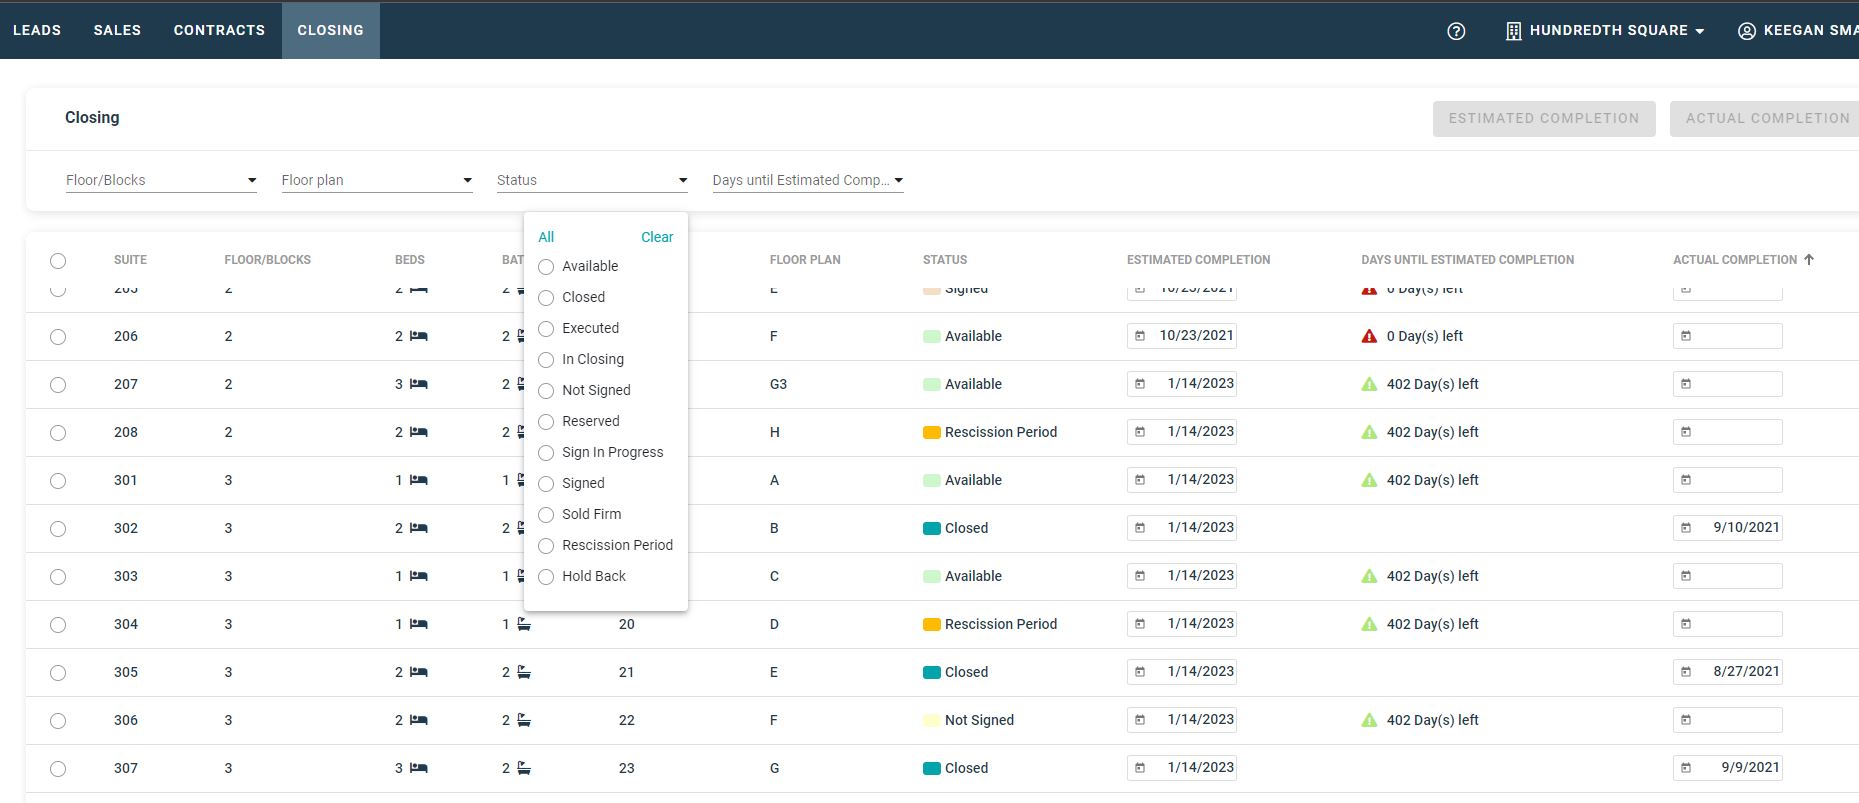Open calendar icon for suite 305 actual completion

1686,672
